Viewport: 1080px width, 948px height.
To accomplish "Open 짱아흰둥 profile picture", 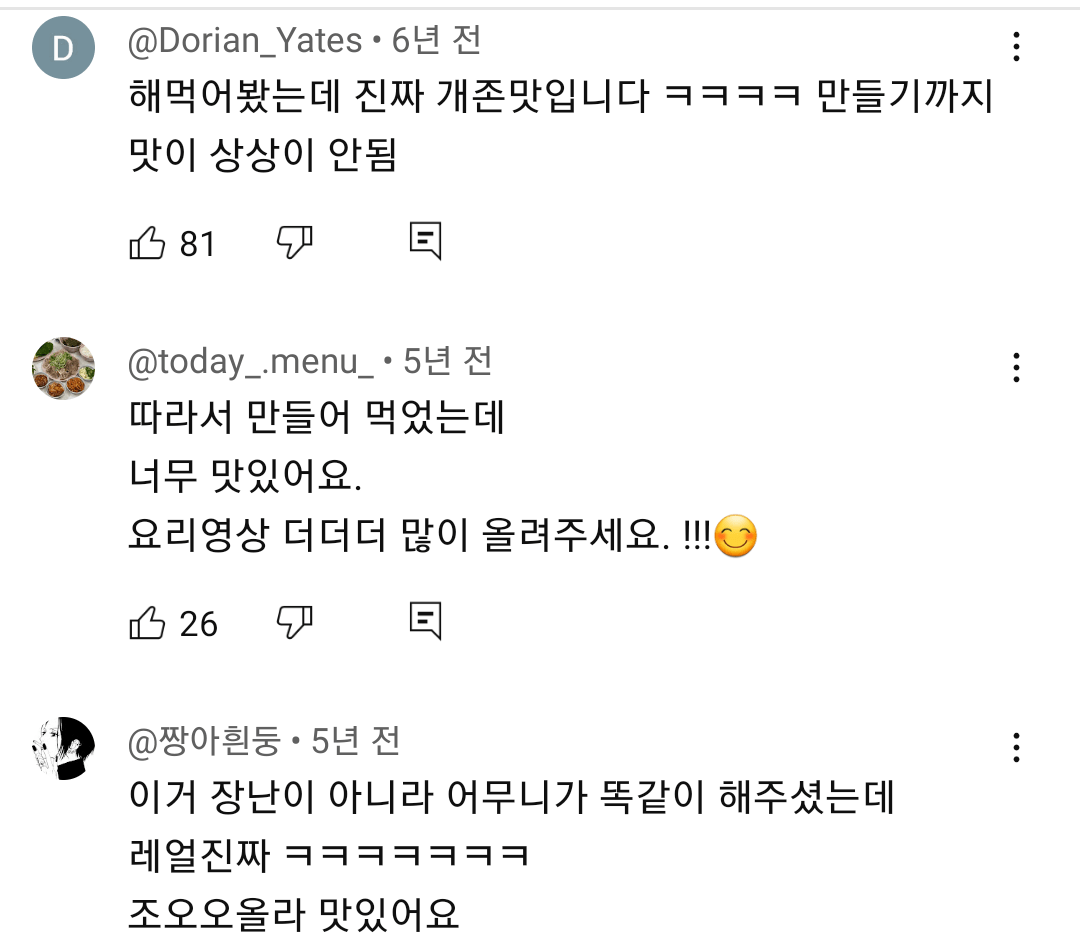I will [x=63, y=748].
